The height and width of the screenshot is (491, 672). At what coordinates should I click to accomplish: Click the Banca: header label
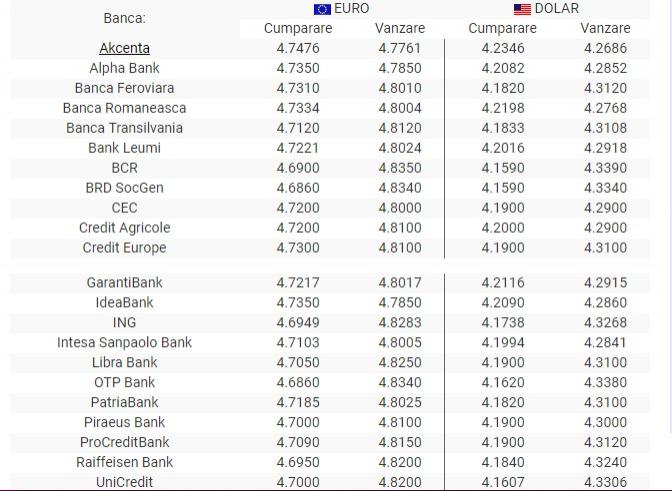124,18
